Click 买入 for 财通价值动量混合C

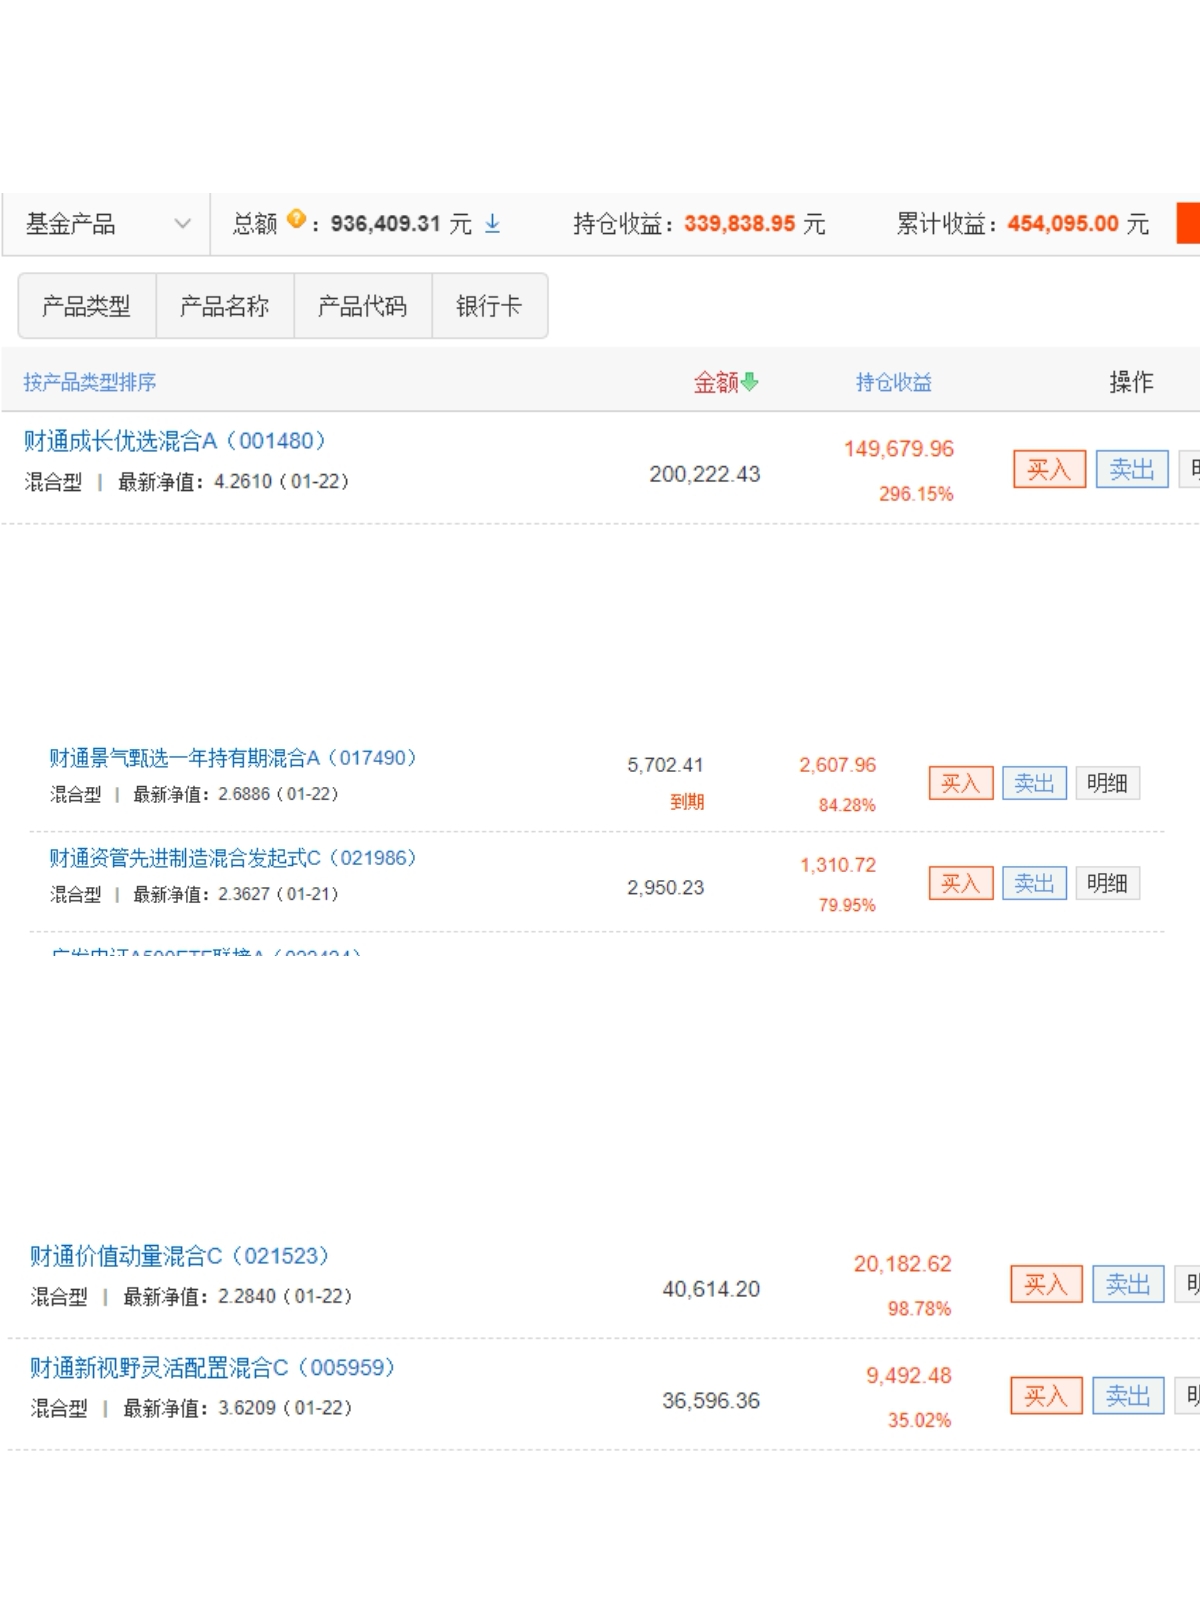click(1046, 1284)
